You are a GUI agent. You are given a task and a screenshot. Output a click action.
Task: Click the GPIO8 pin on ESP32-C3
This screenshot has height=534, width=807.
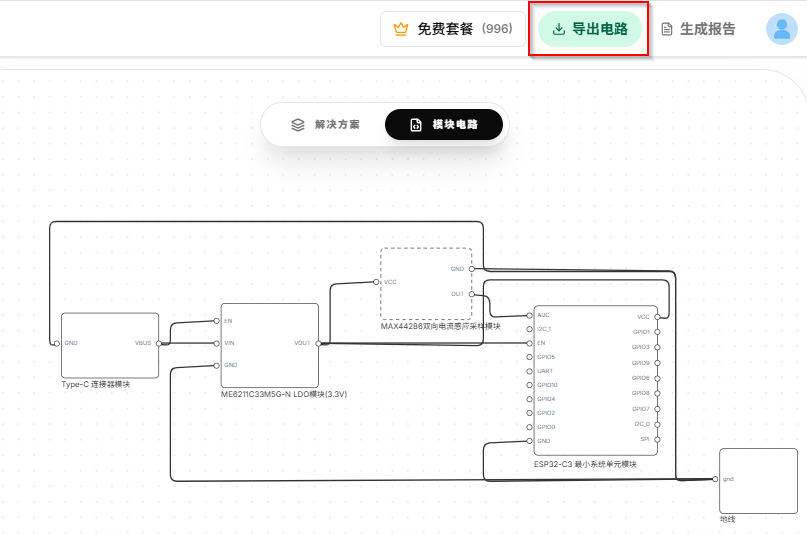657,394
